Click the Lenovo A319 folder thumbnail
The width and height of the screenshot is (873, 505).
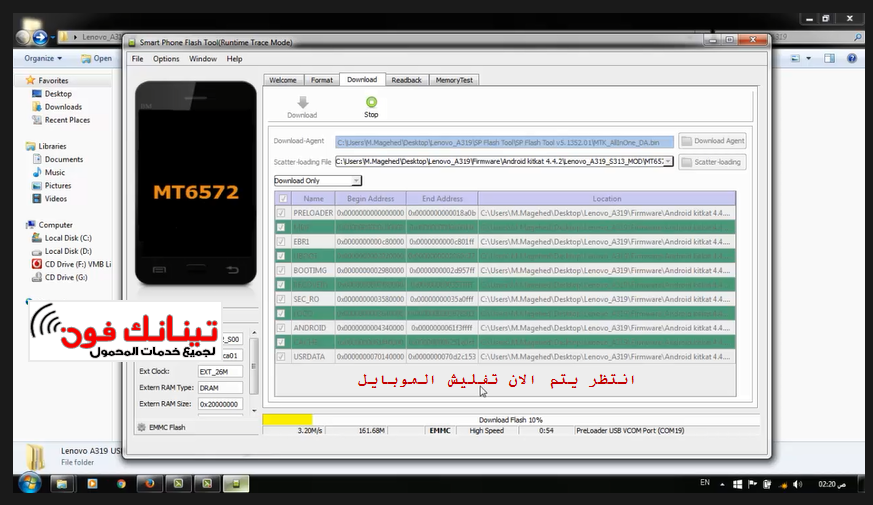click(35, 457)
